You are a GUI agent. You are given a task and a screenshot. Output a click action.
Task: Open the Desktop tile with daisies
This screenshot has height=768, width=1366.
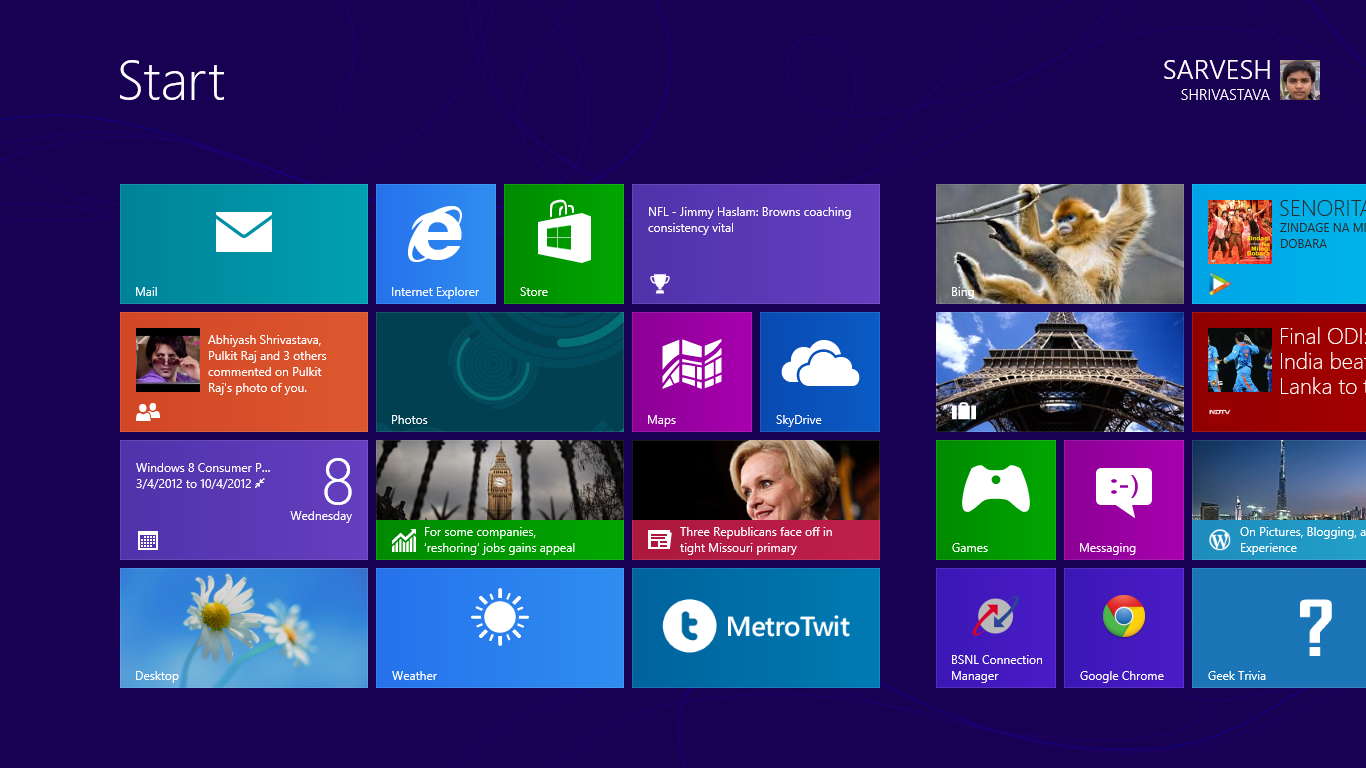click(x=244, y=628)
